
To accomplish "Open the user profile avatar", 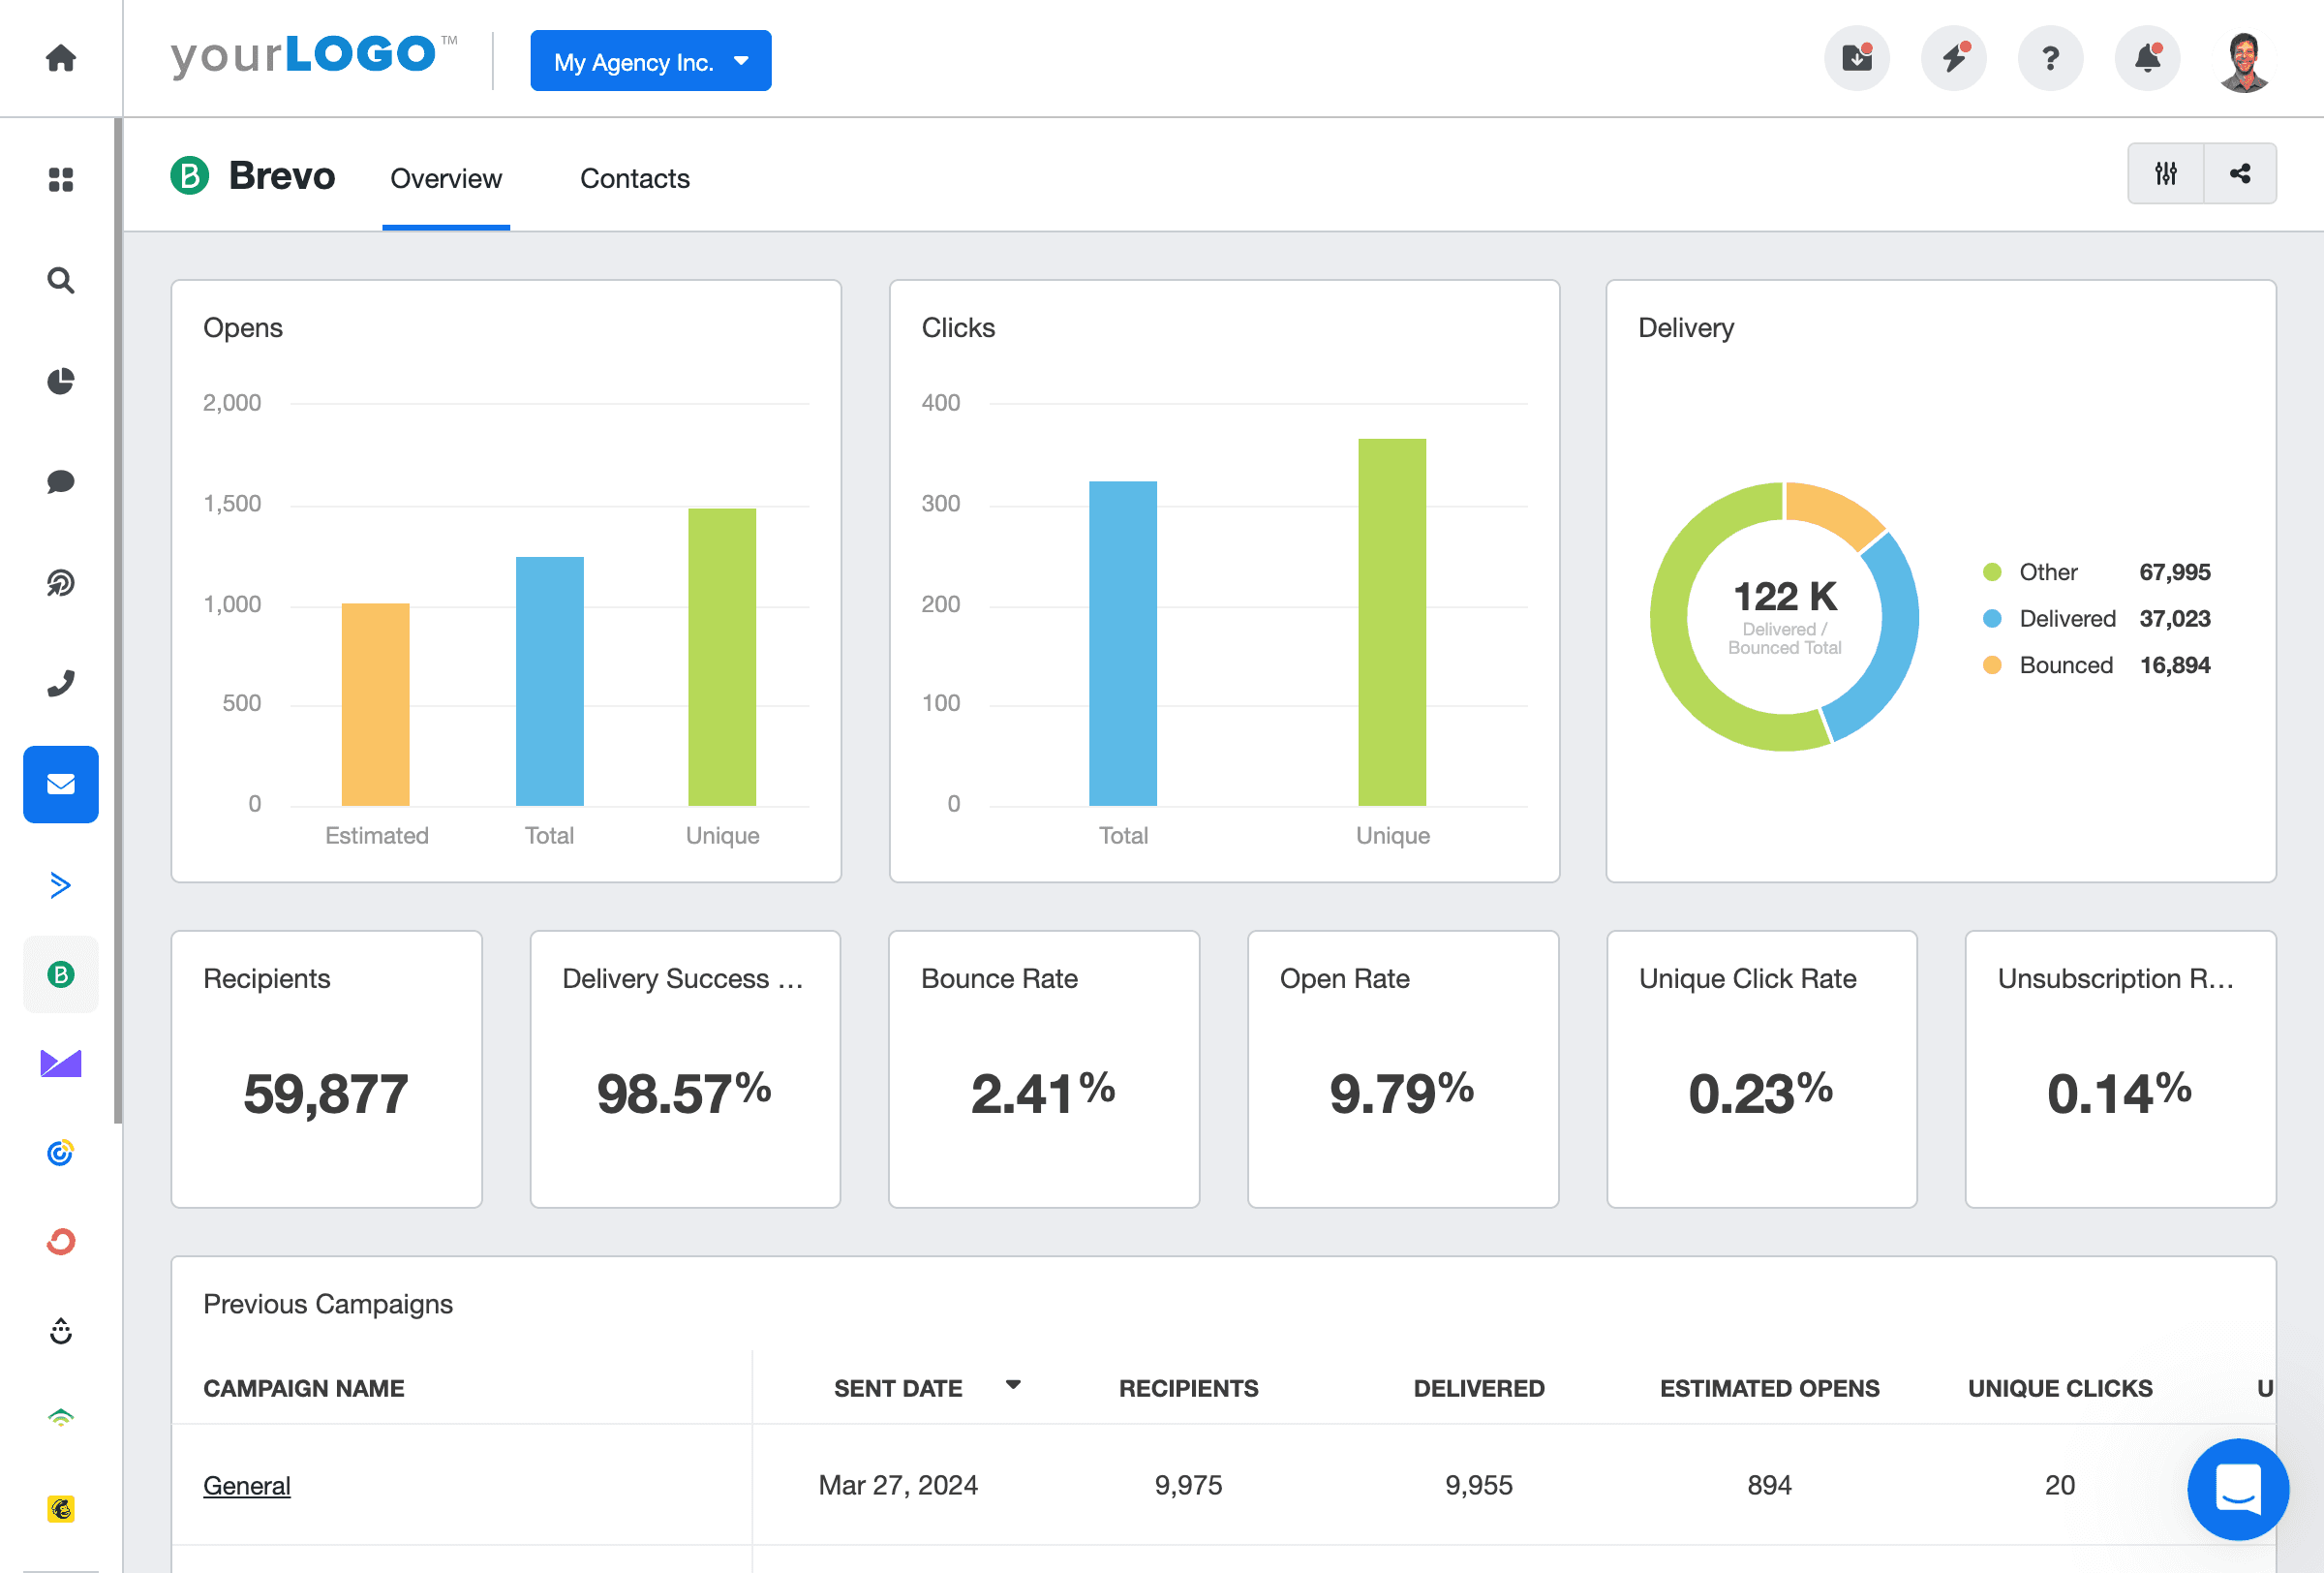I will pos(2243,60).
